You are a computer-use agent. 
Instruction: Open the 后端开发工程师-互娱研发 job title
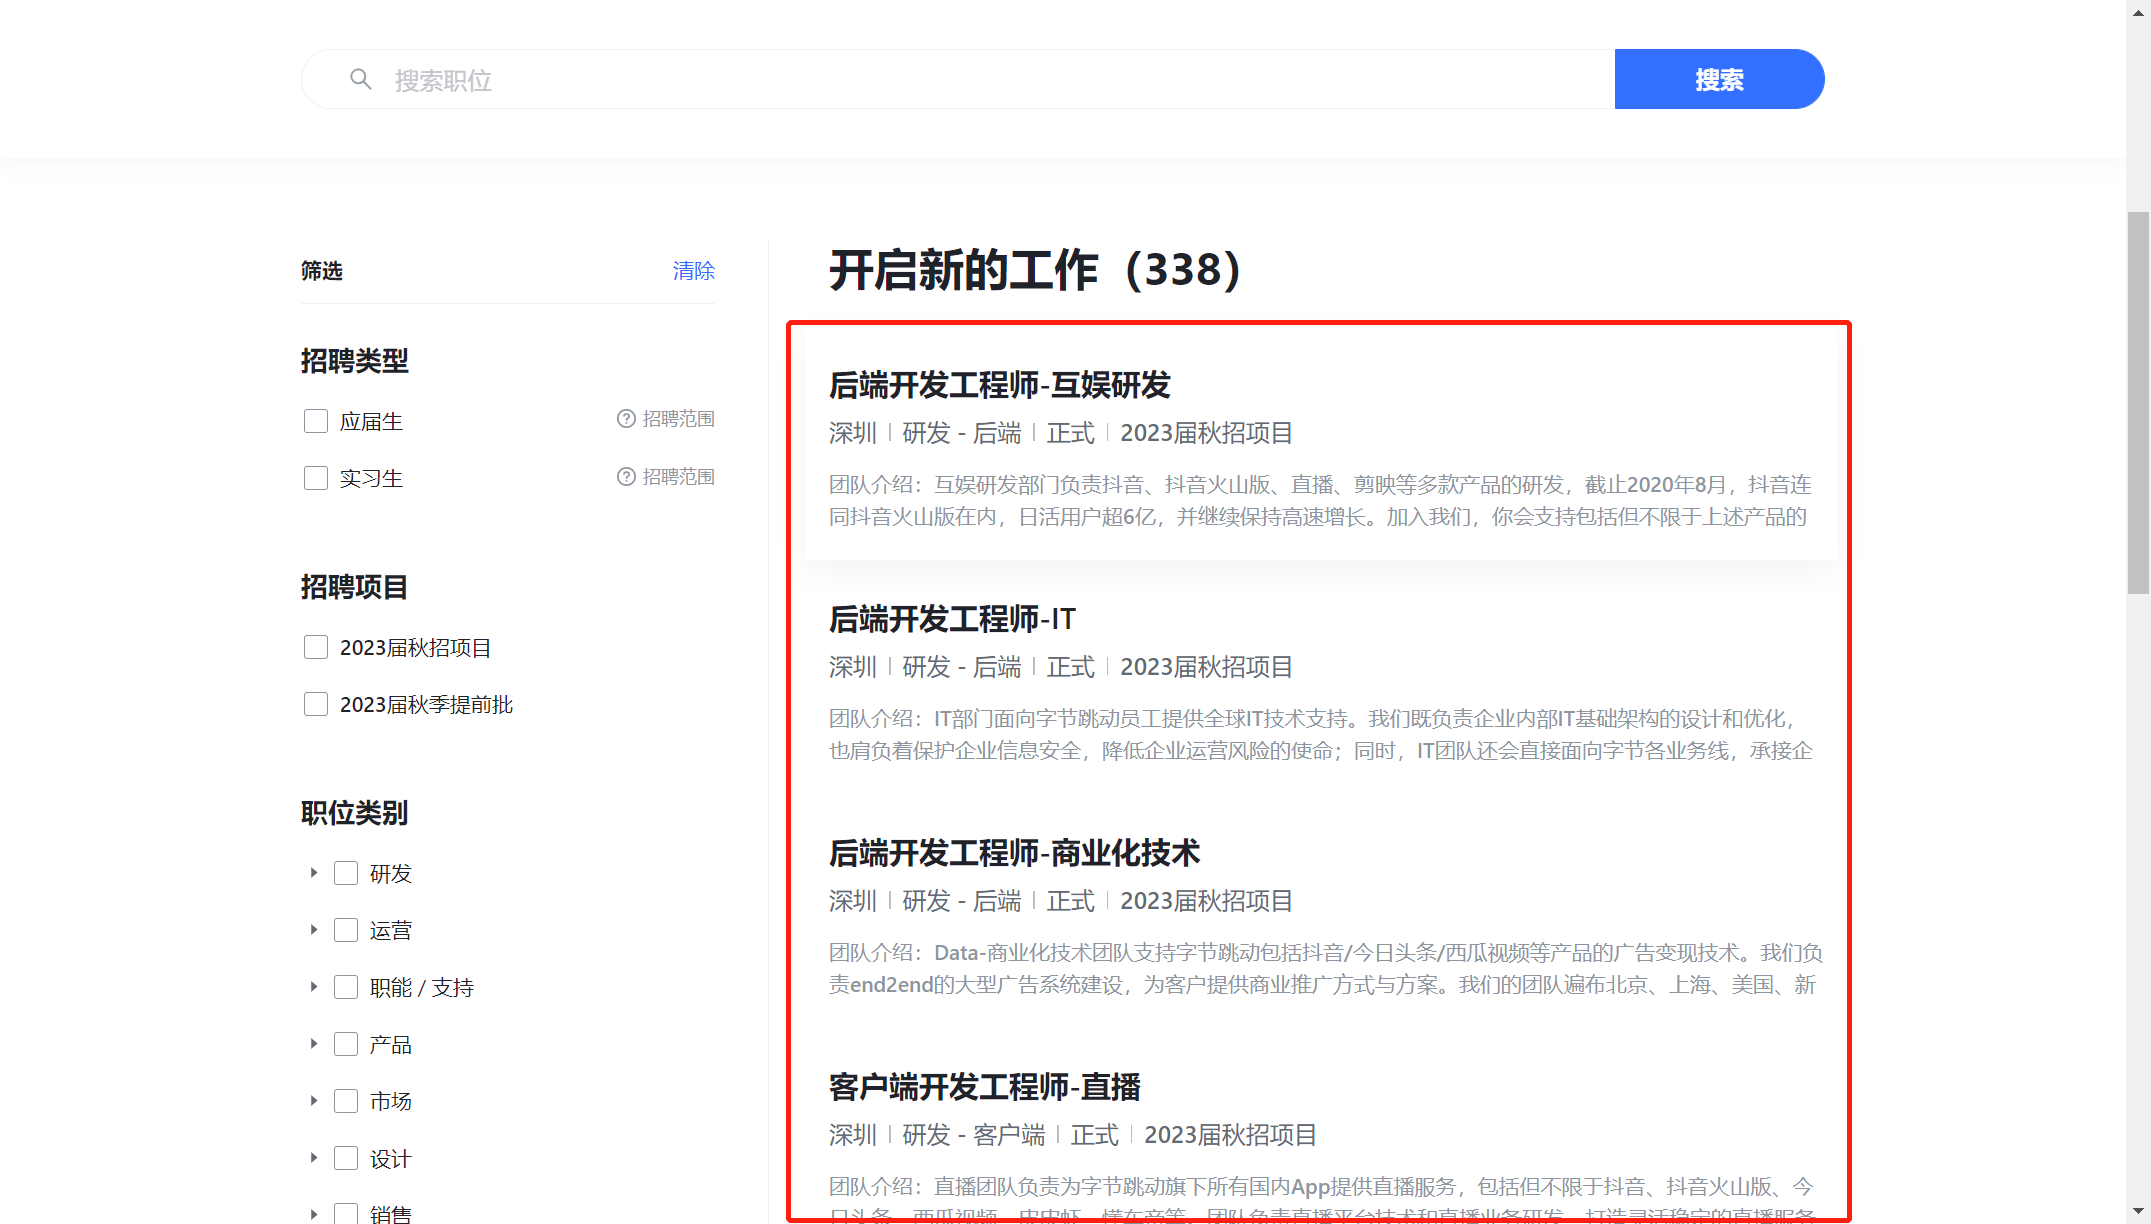[999, 385]
